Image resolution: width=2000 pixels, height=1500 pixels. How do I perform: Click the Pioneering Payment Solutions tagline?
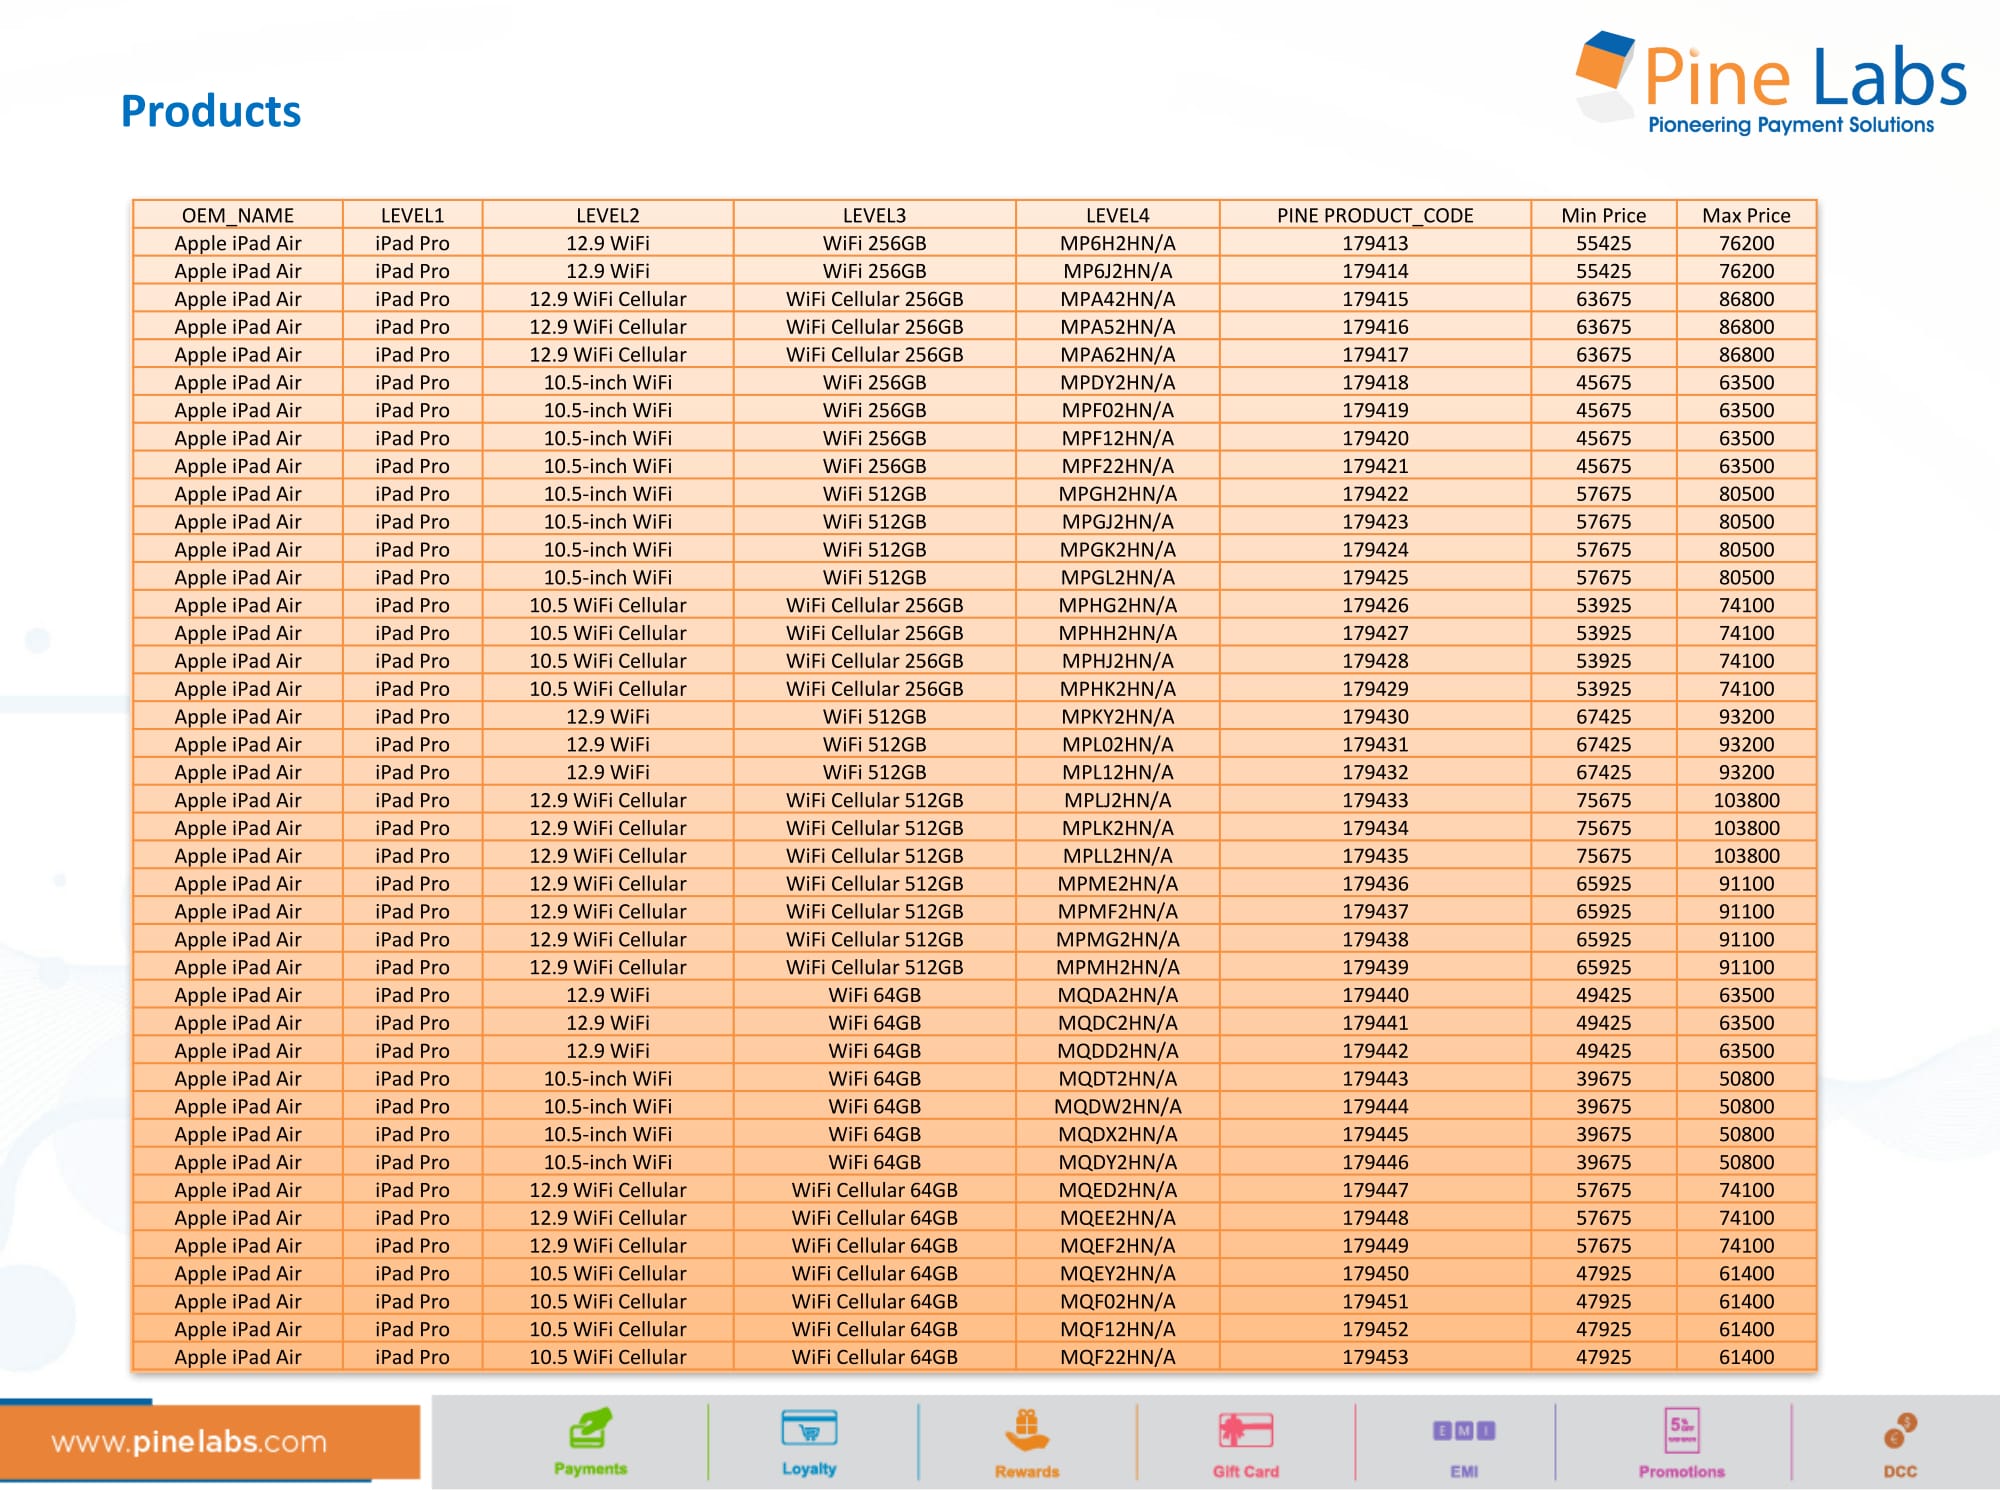1790,125
